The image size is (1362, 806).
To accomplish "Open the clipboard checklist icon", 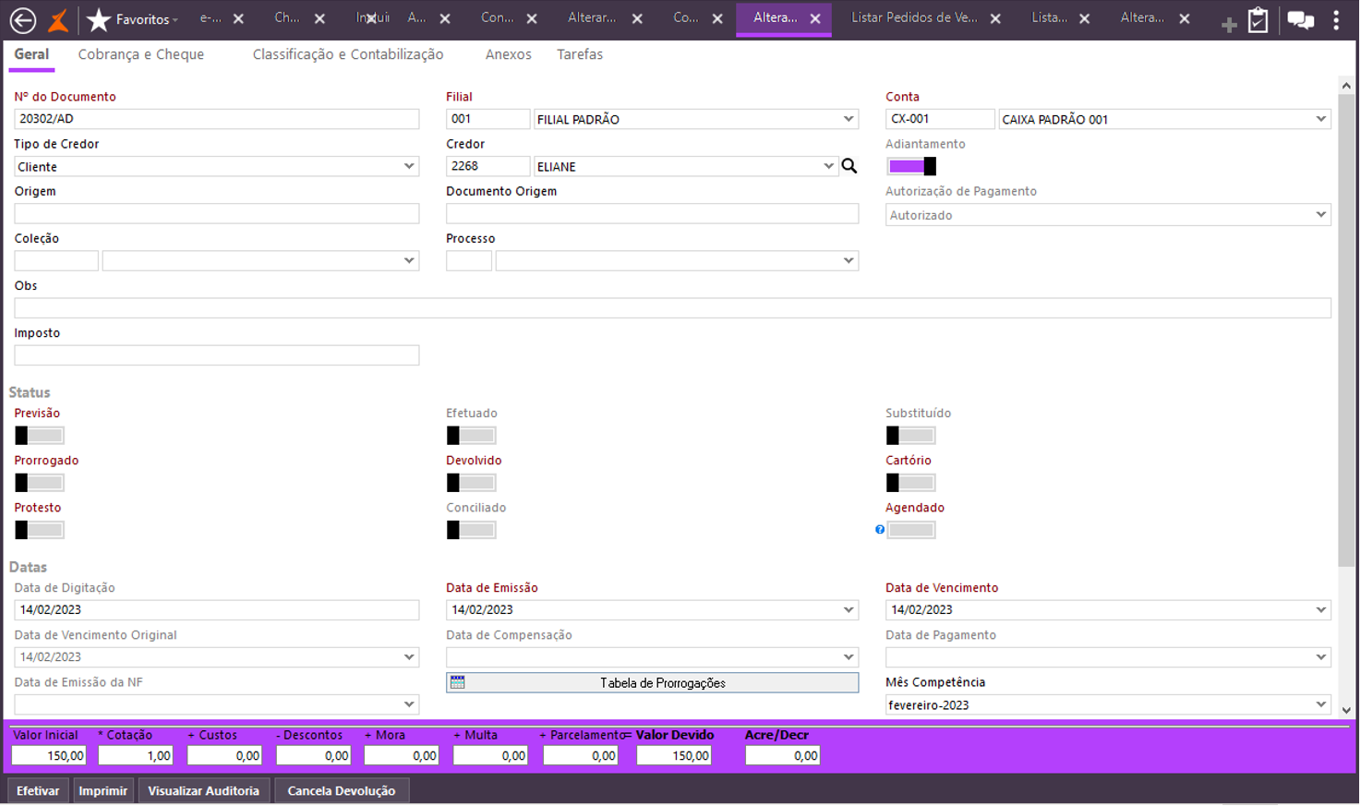I will pyautogui.click(x=1258, y=21).
